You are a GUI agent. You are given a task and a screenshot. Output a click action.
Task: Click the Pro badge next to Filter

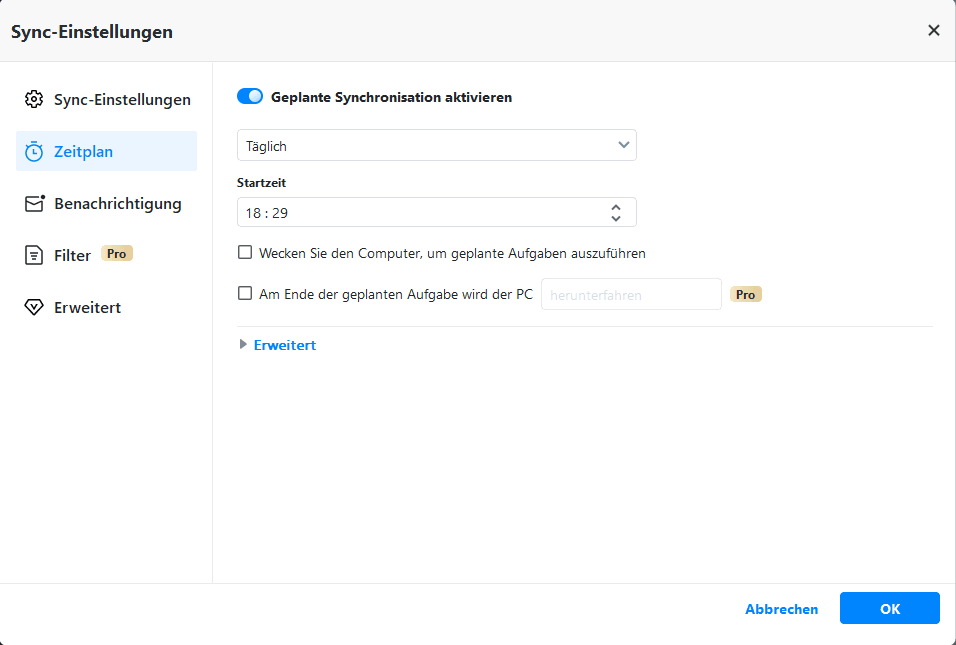[117, 254]
